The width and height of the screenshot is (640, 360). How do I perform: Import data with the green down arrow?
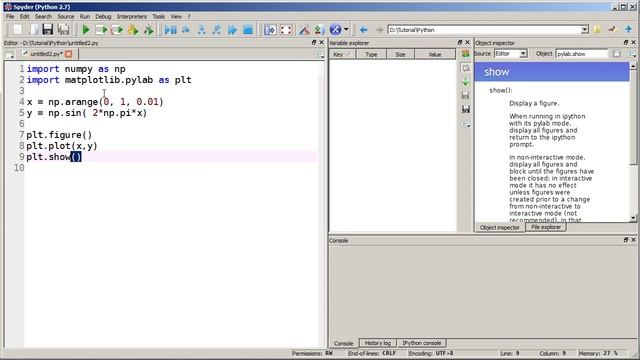465,82
